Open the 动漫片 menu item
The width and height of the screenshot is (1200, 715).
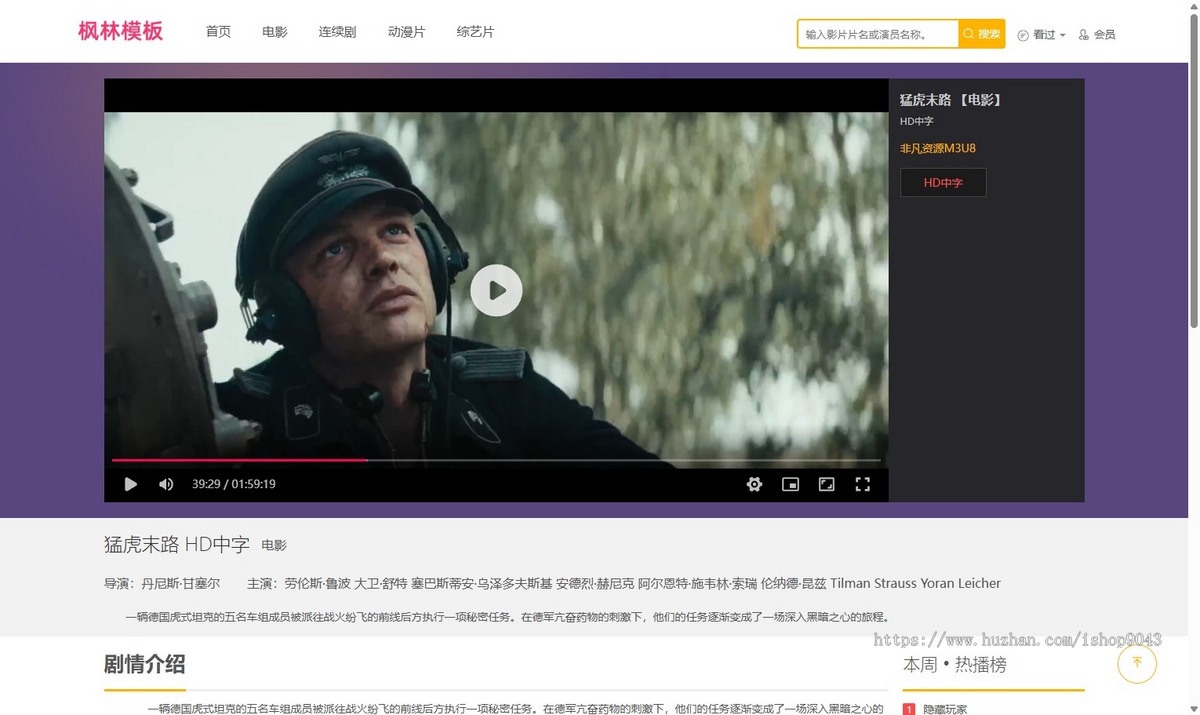click(x=406, y=32)
